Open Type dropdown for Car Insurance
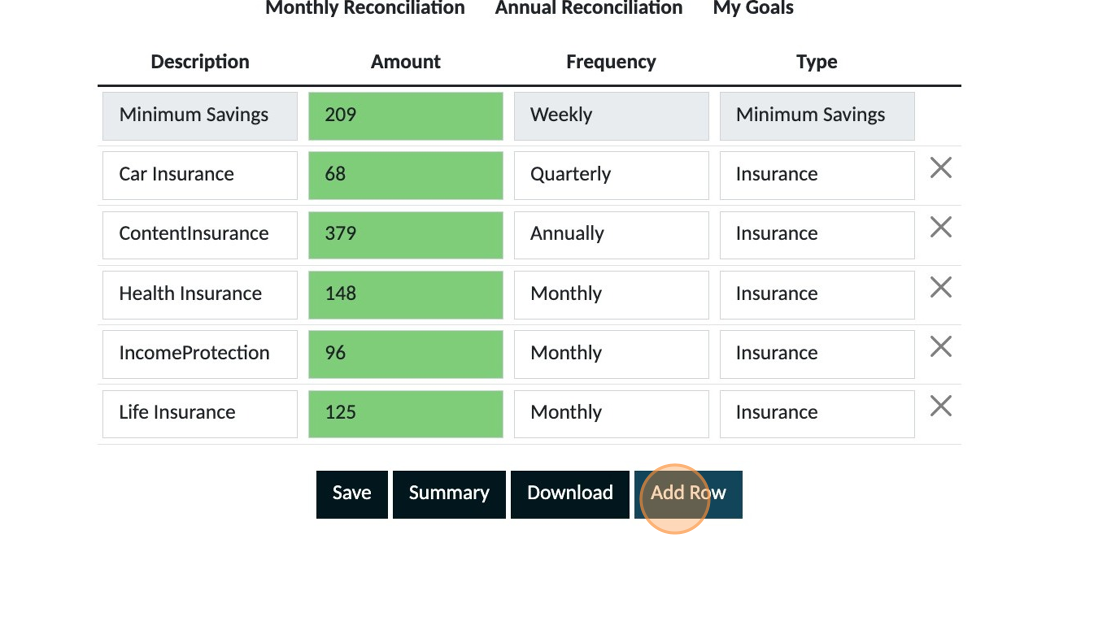Image resolution: width=1120 pixels, height=626 pixels. coord(817,175)
